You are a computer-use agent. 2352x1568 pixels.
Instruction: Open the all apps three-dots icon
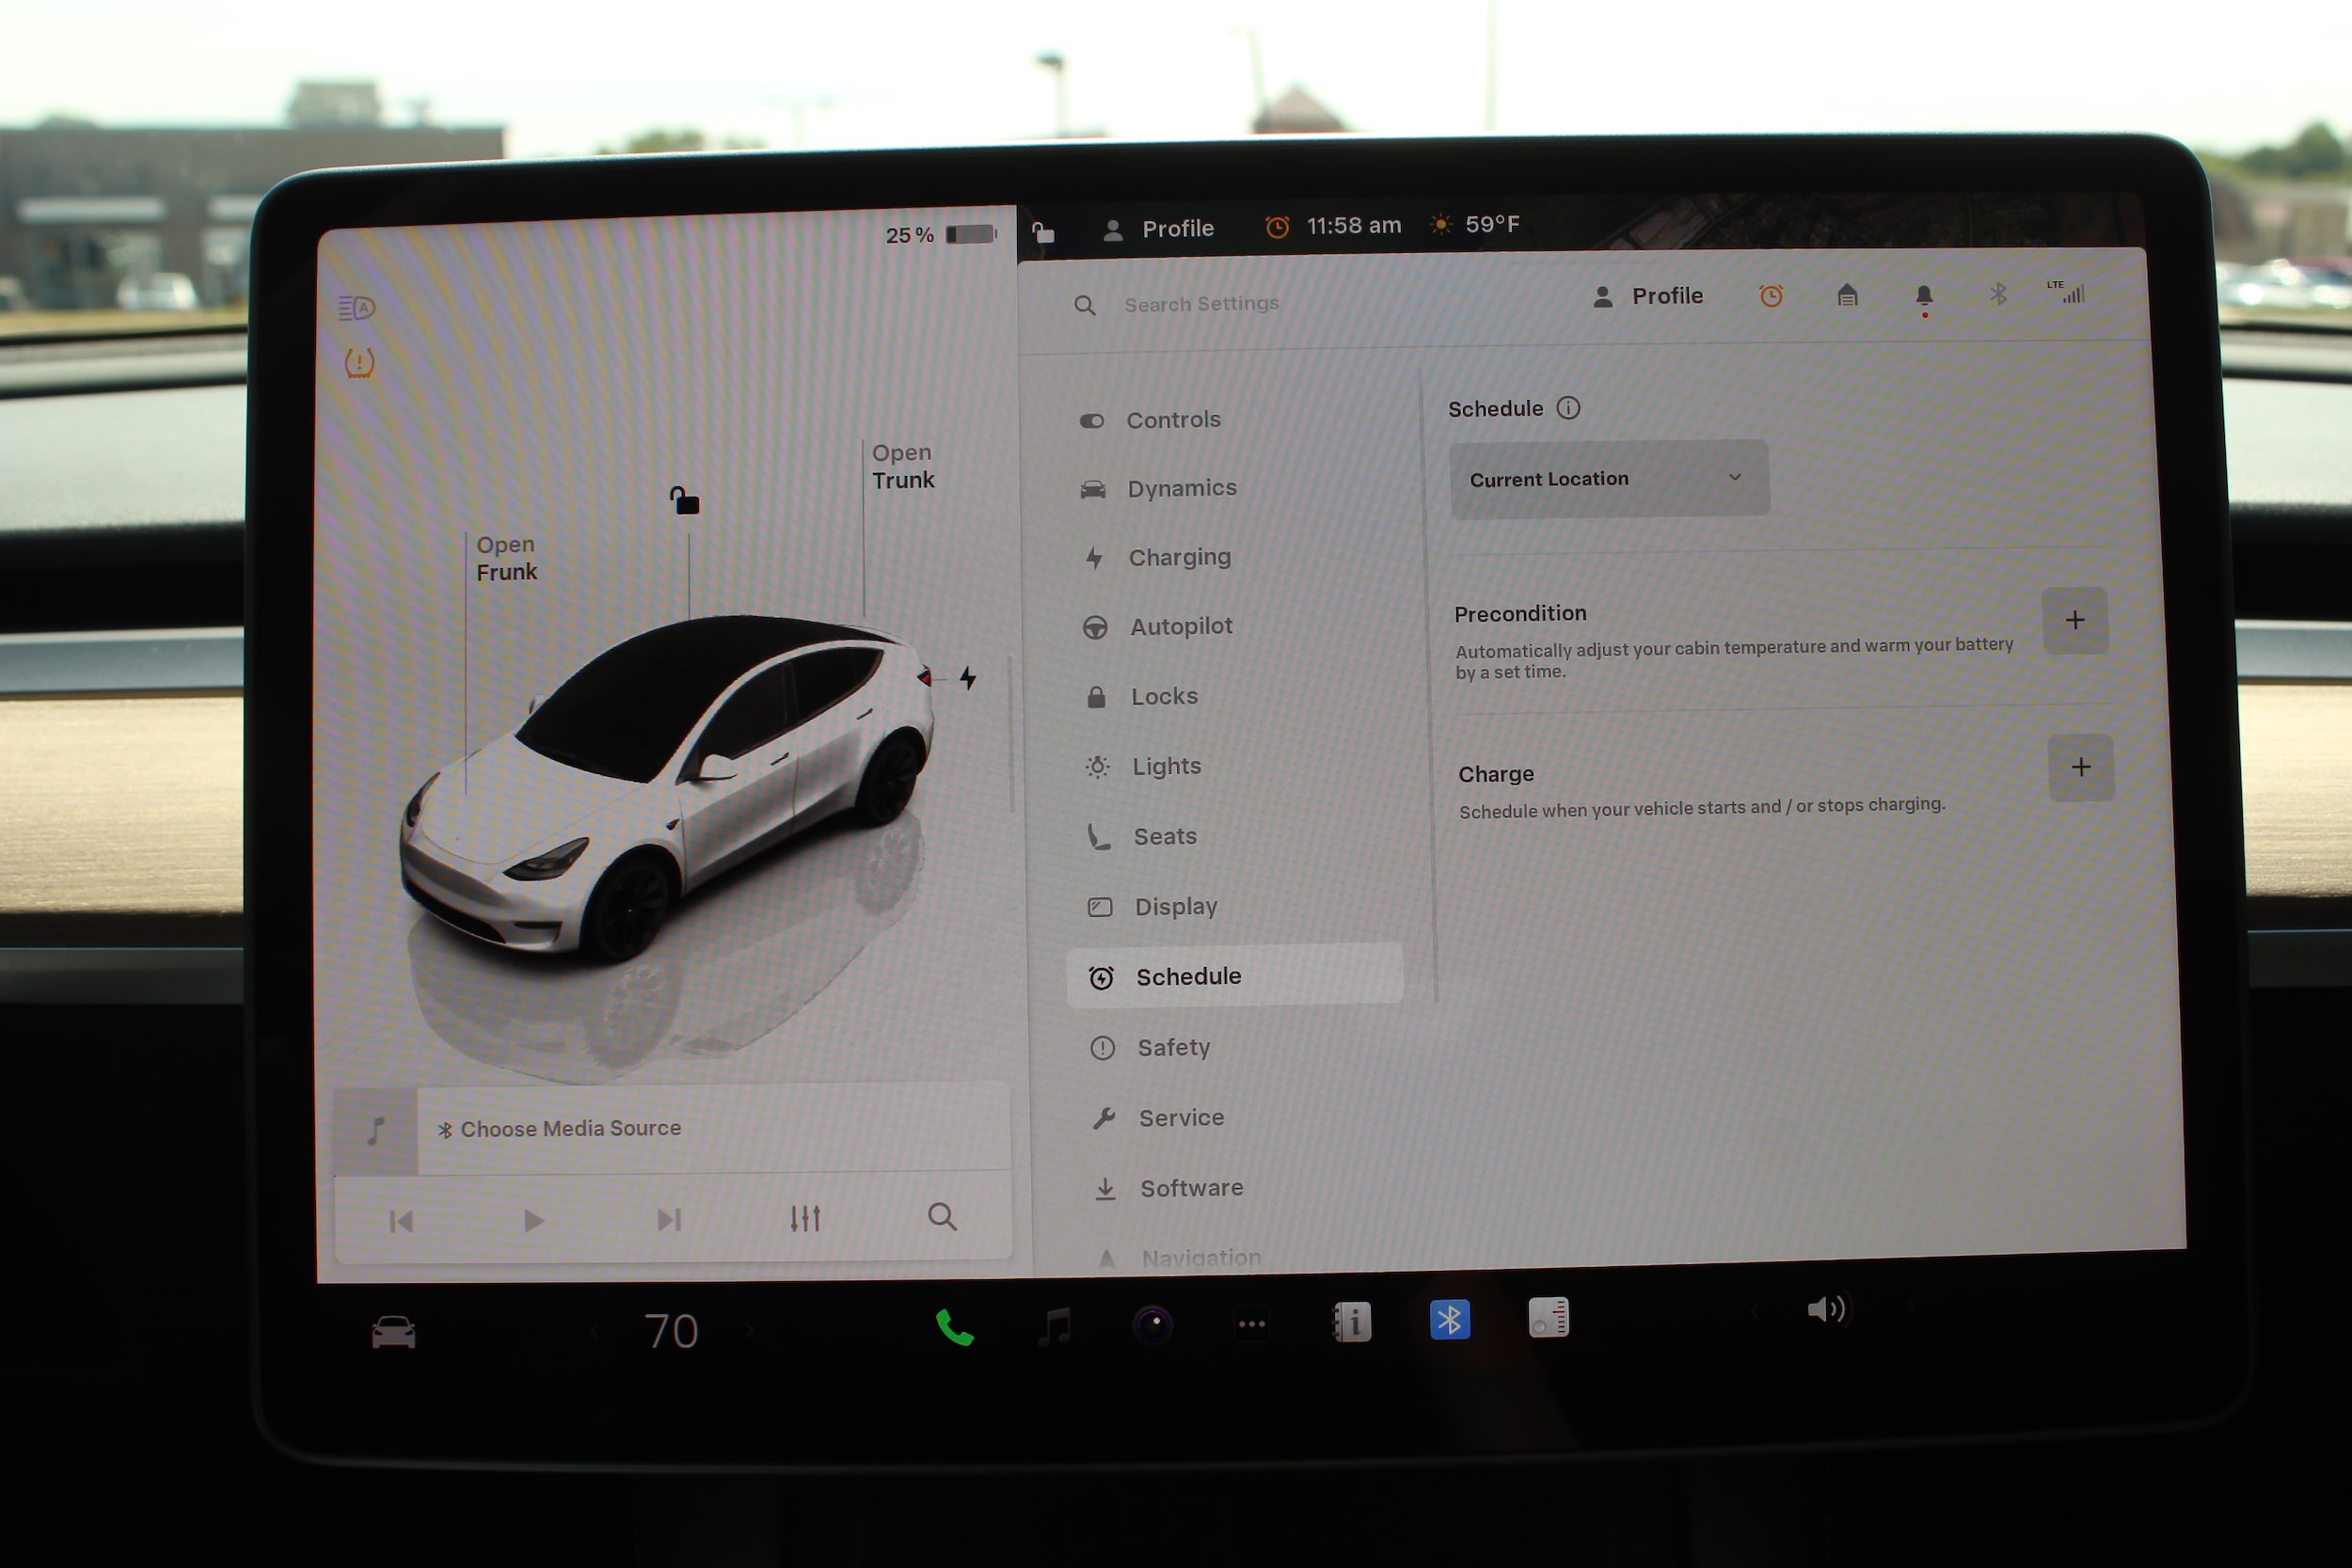click(1252, 1324)
